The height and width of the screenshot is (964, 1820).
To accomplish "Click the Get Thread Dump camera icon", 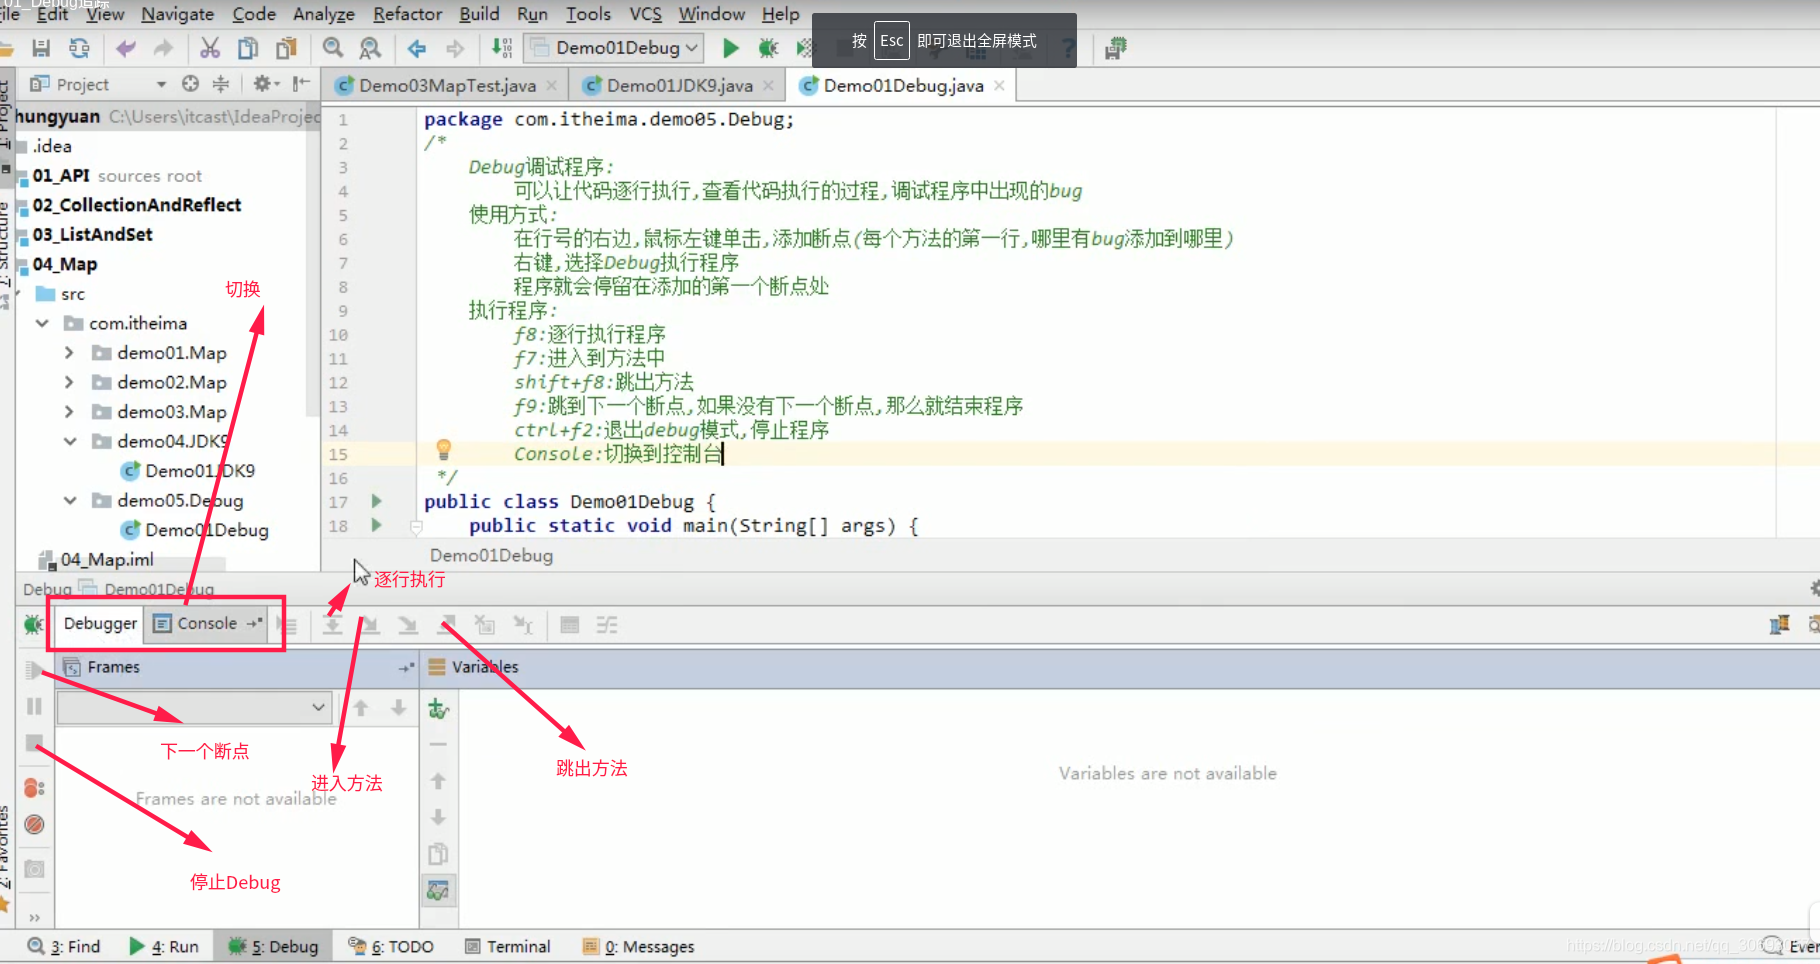I will pos(34,869).
